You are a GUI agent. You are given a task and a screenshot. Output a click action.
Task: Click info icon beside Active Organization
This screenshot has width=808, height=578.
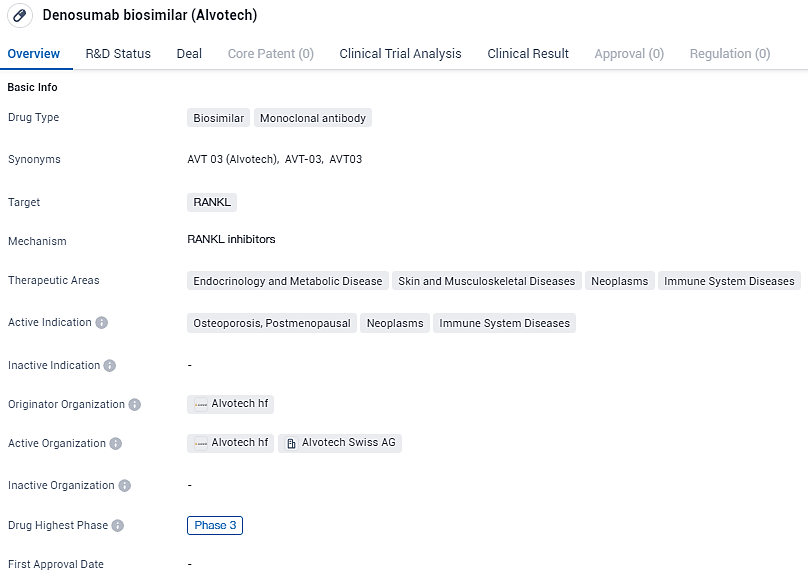pos(116,444)
